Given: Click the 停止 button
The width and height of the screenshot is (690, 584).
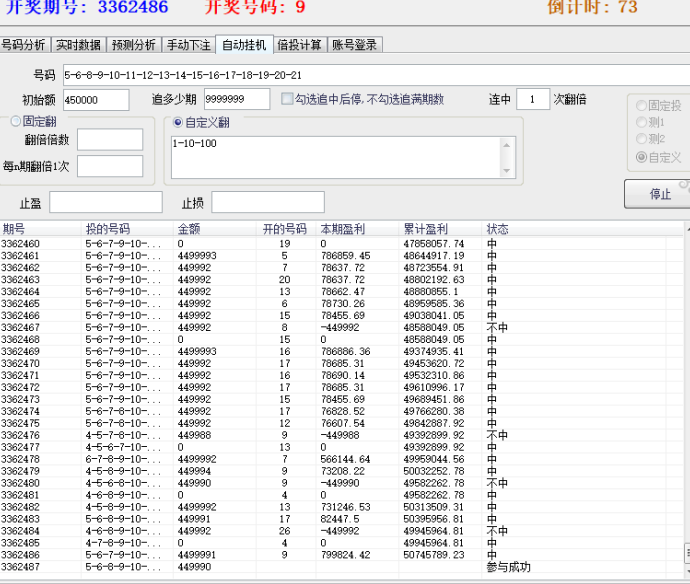Looking at the screenshot, I should click(x=658, y=194).
